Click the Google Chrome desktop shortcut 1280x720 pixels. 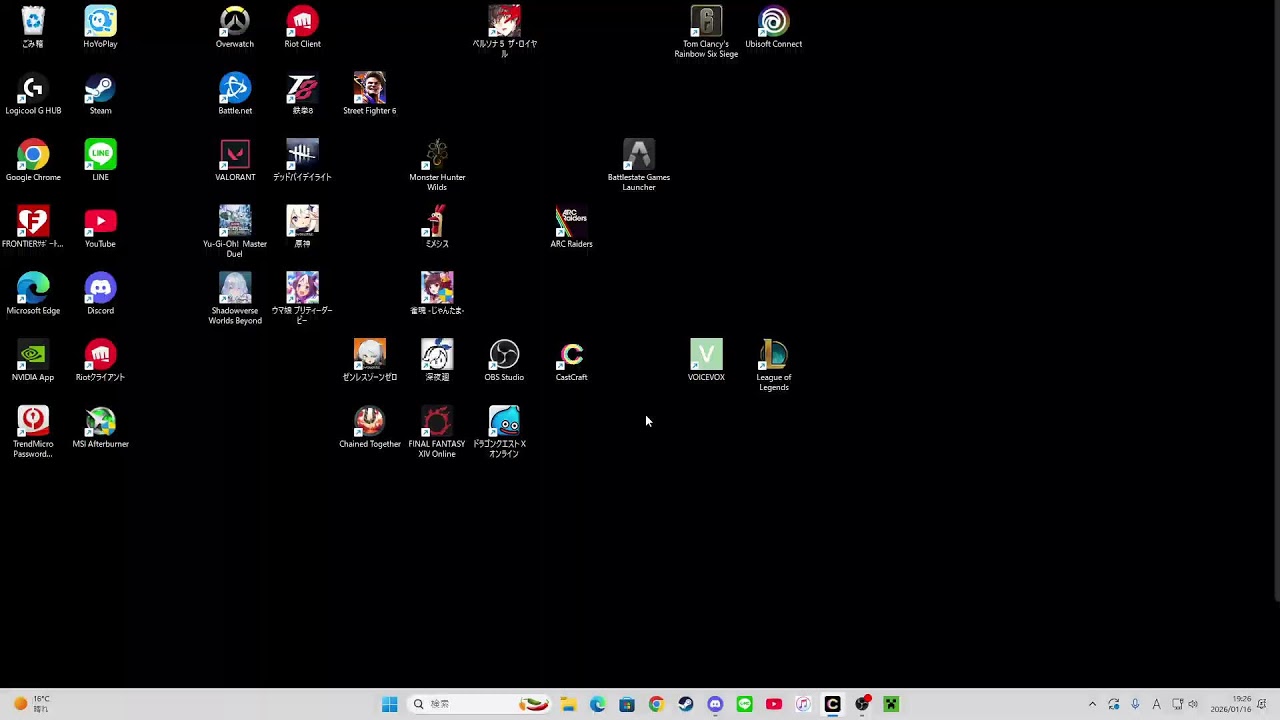[x=33, y=161]
